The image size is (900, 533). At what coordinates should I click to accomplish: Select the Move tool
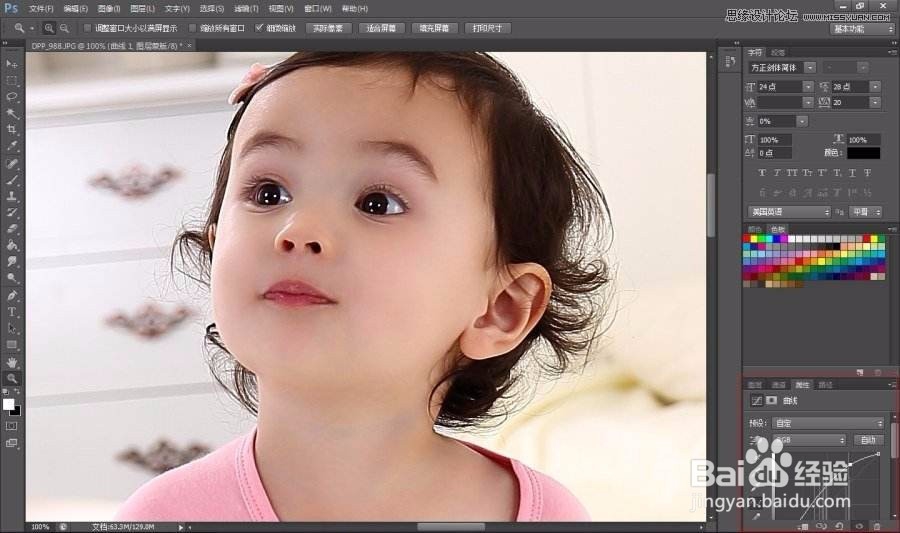tap(11, 64)
